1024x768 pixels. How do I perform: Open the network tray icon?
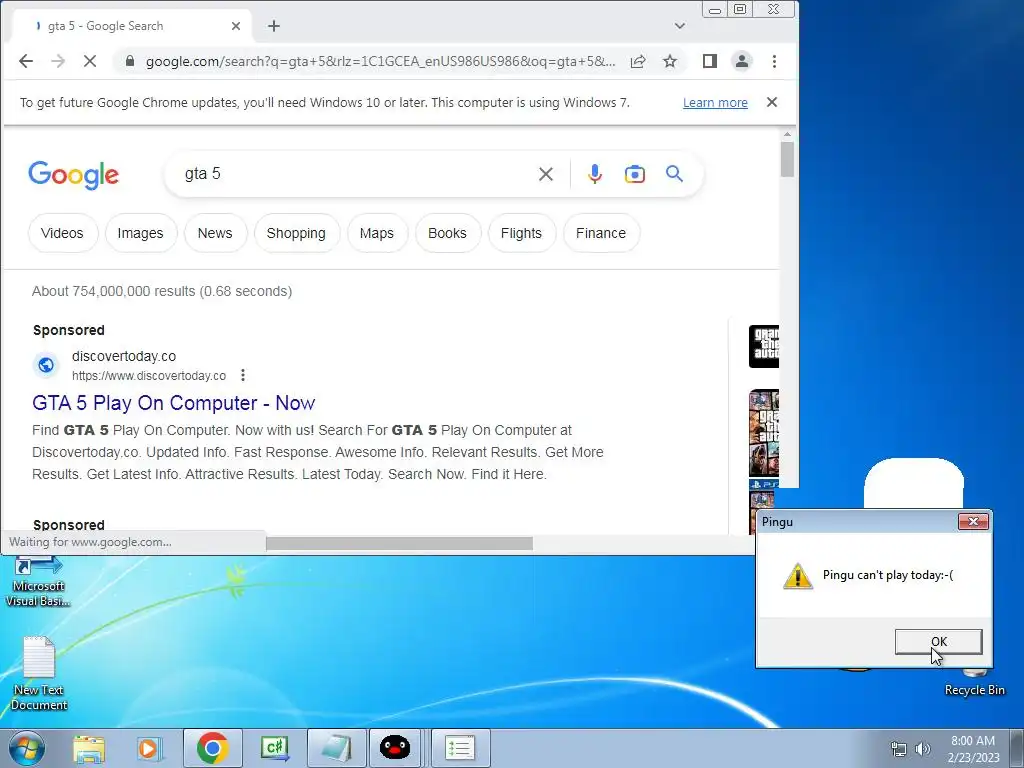pos(899,749)
